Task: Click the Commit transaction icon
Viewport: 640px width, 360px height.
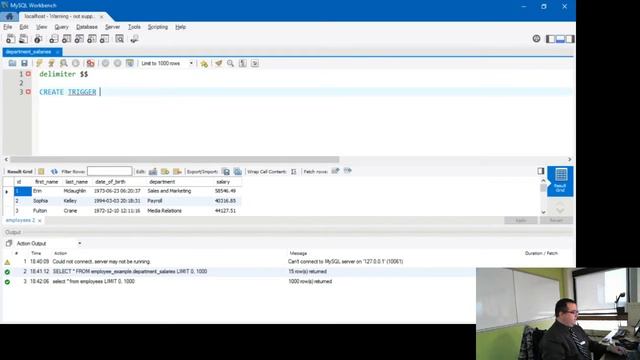Action: tap(105, 63)
